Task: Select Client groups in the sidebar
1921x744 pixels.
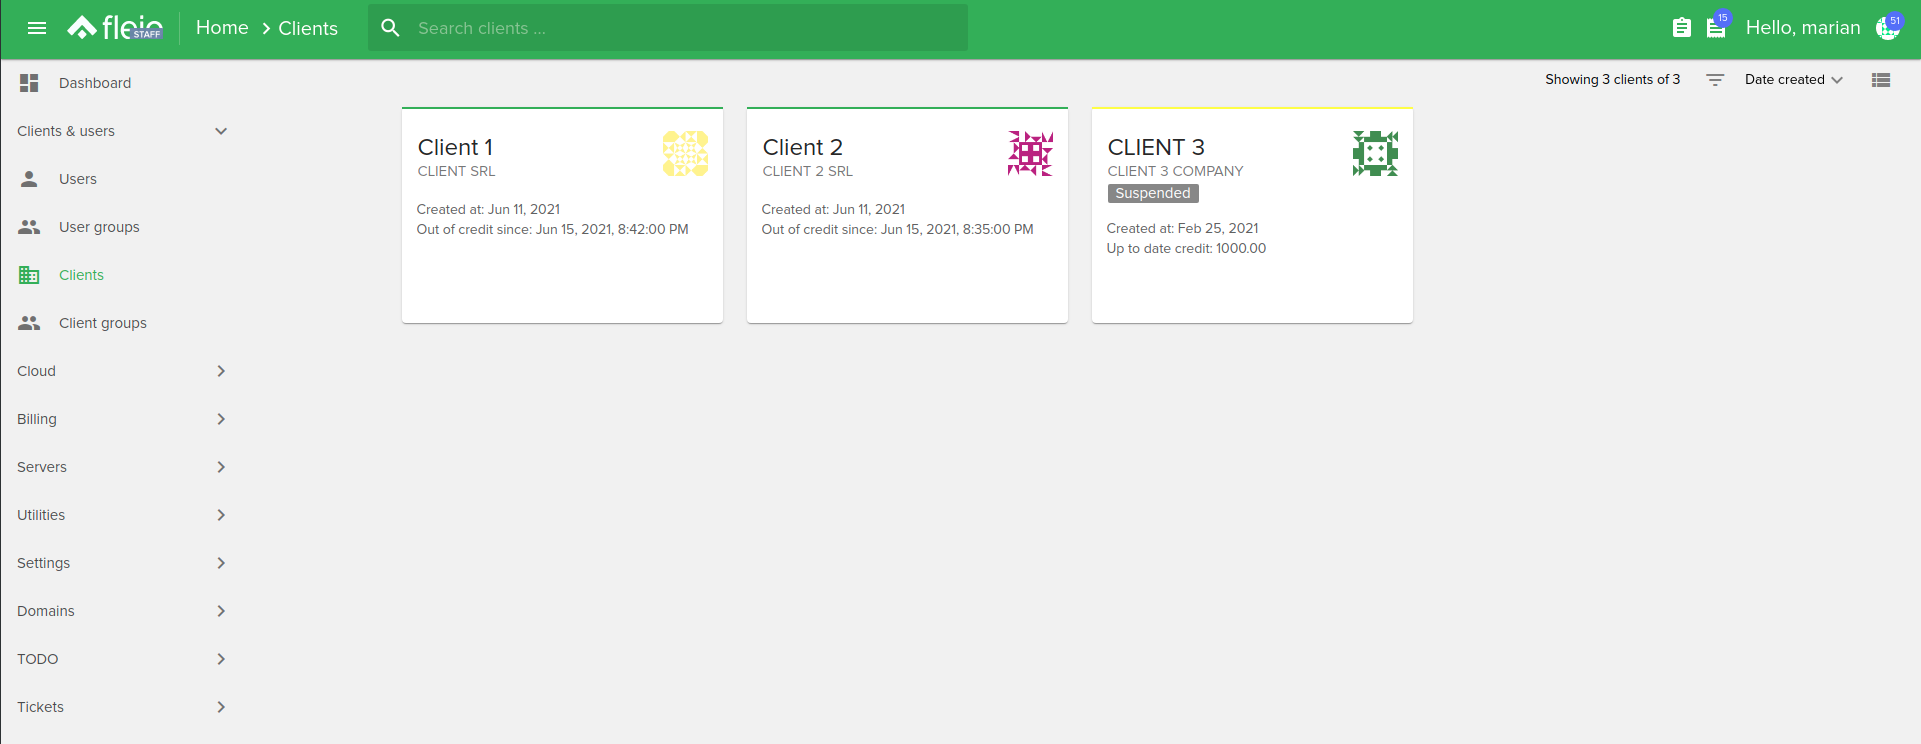Action: pyautogui.click(x=102, y=323)
